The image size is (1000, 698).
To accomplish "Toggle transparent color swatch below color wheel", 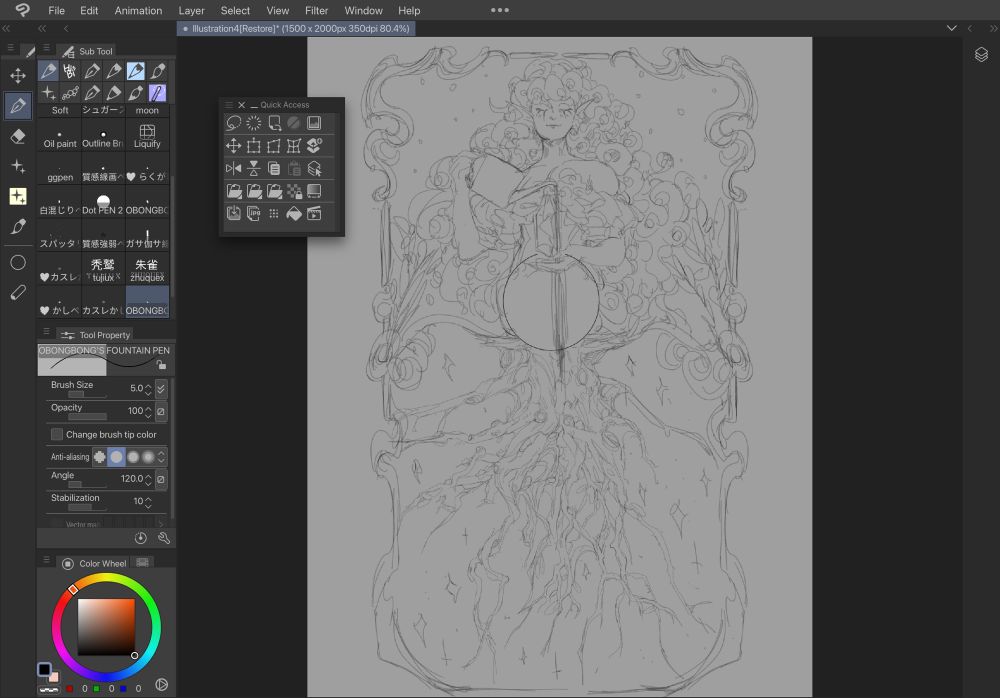I will click(x=48, y=690).
